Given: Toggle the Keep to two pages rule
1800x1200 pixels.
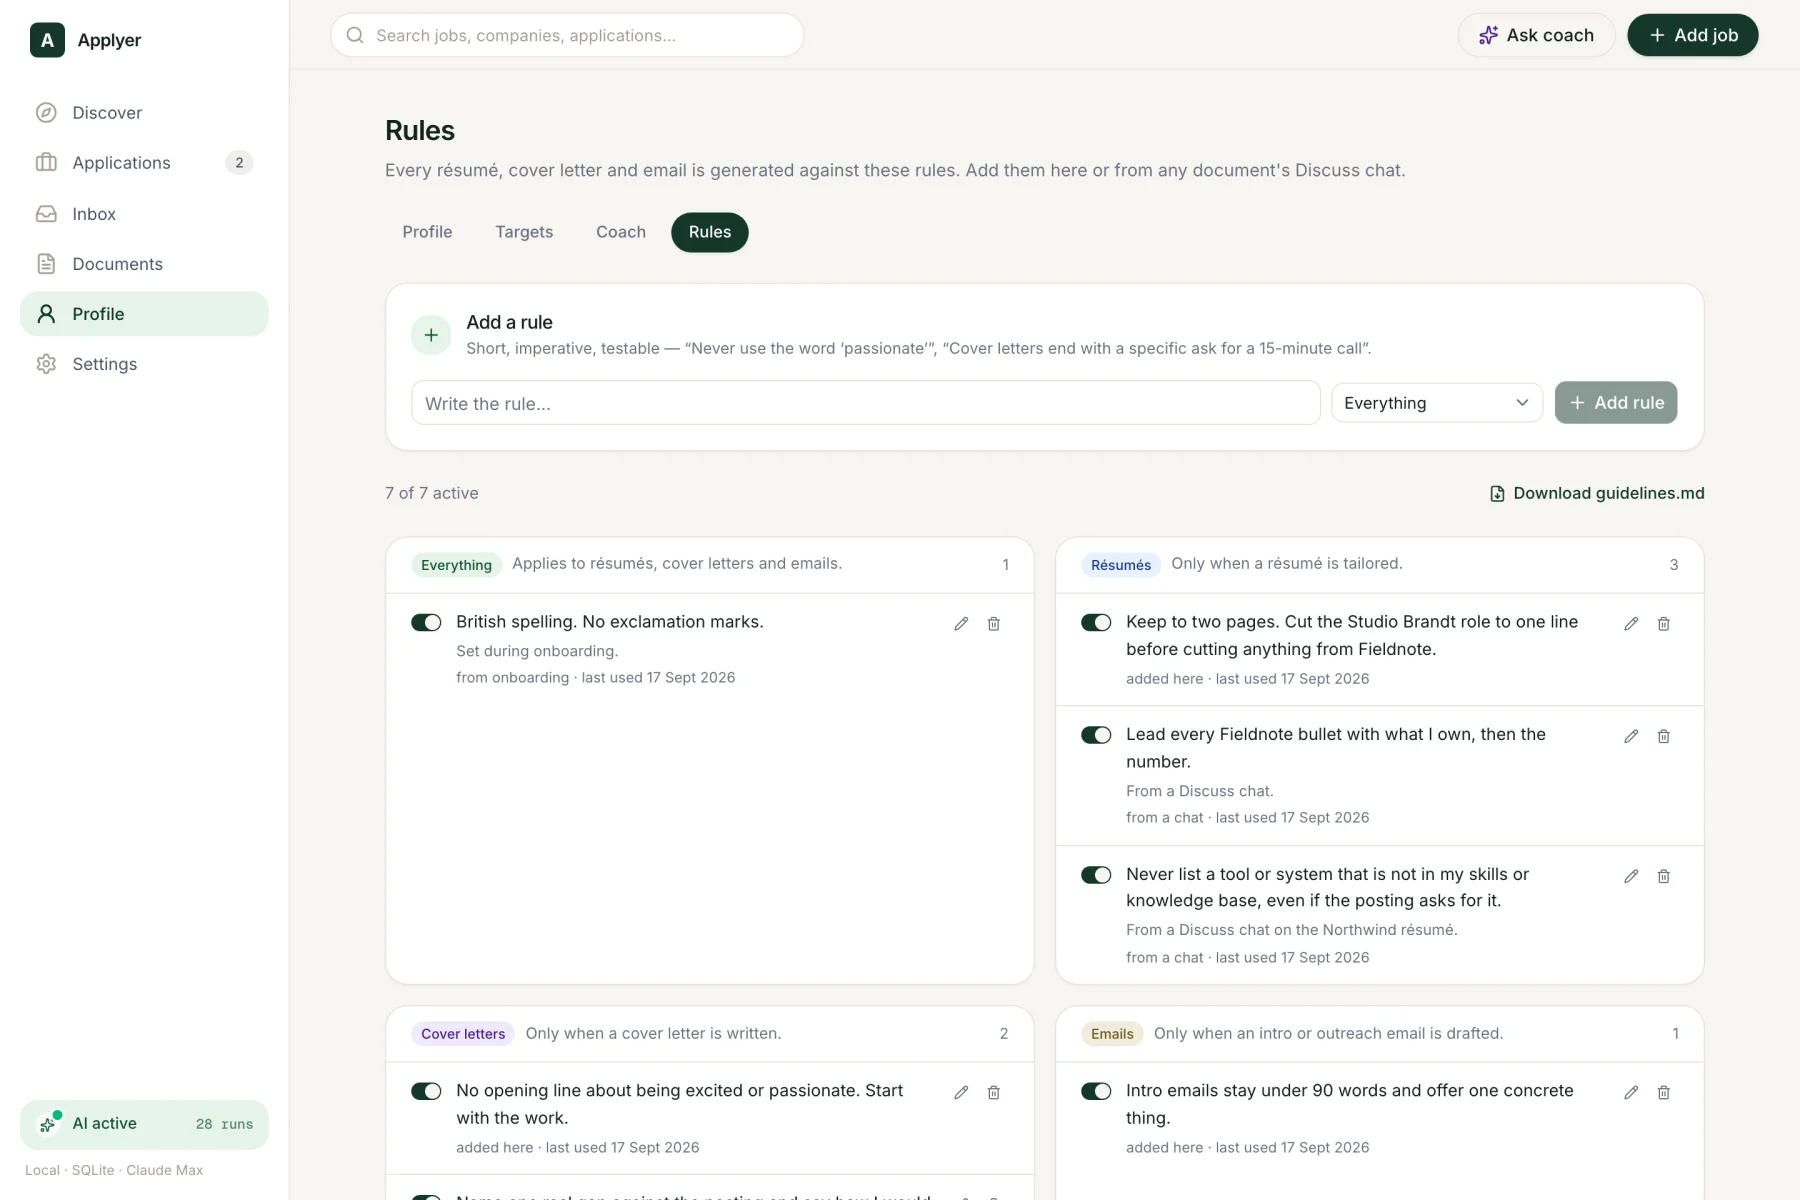Looking at the screenshot, I should pos(1096,623).
